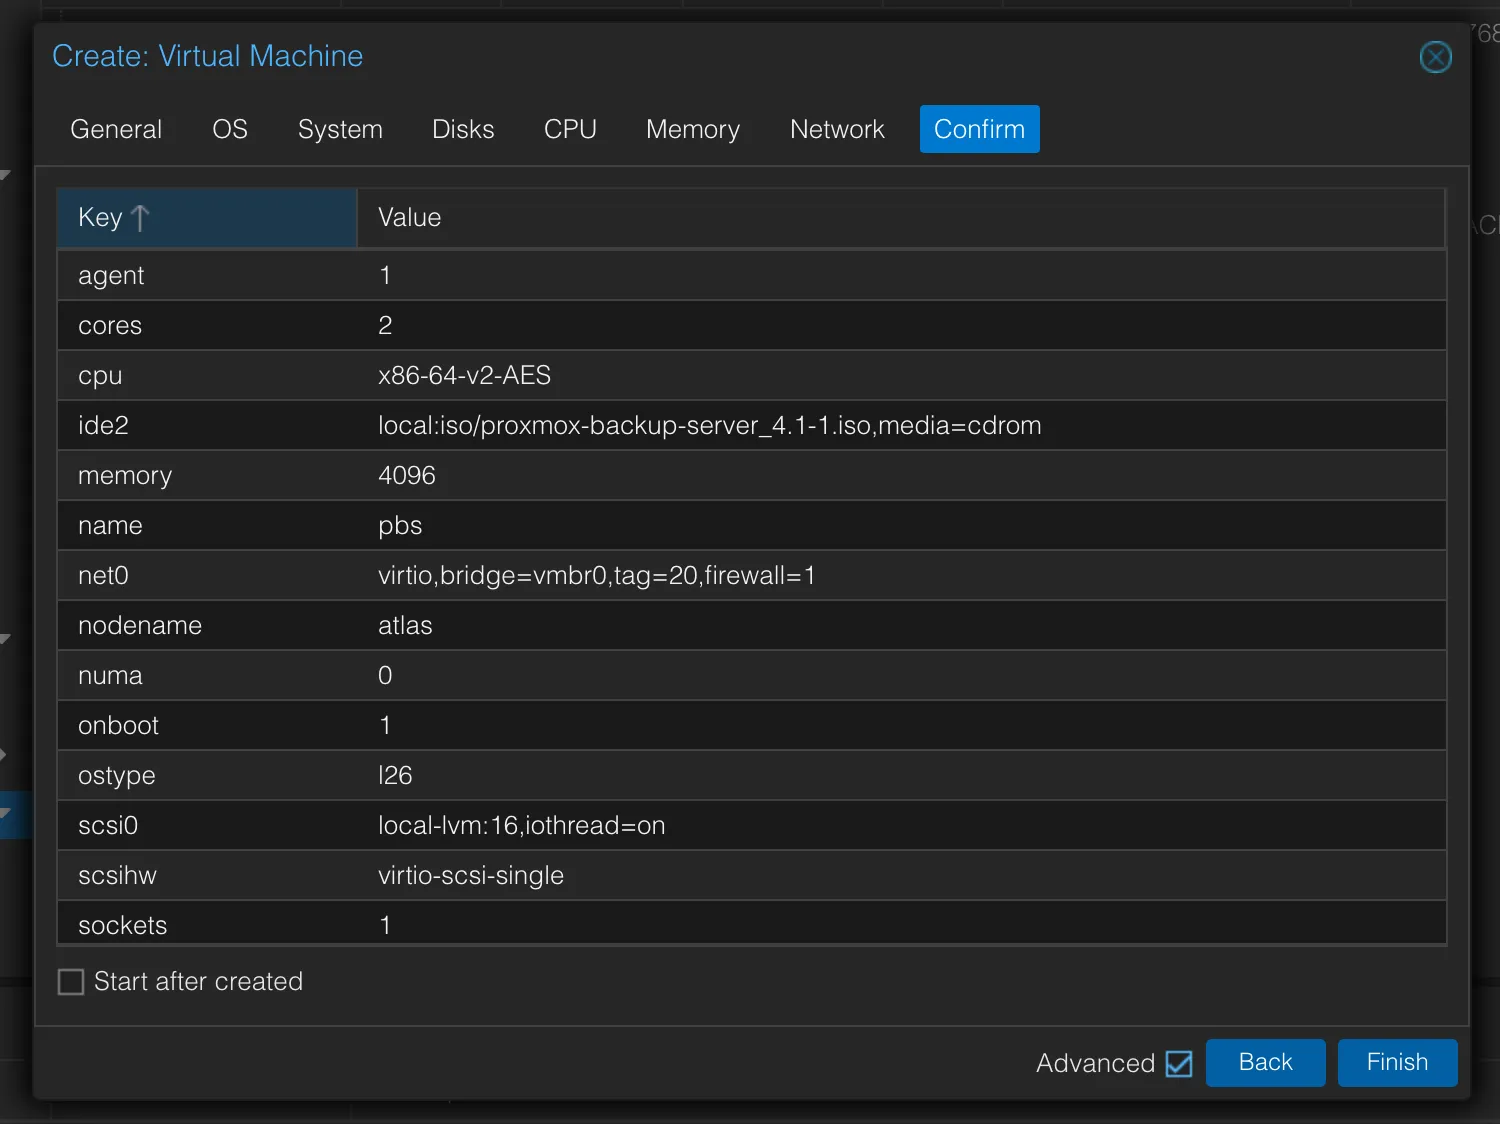Image resolution: width=1500 pixels, height=1124 pixels.
Task: Click the x86-64-v2-AES cpu value
Action: [x=465, y=375]
